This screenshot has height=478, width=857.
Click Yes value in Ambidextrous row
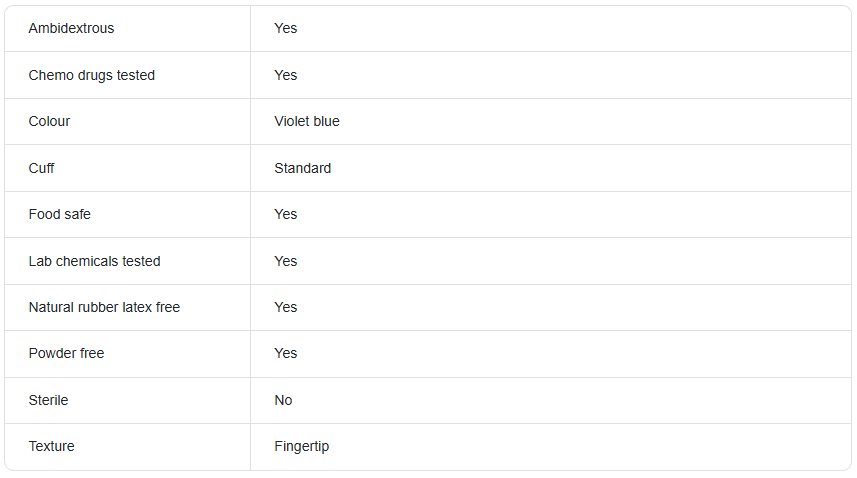[285, 28]
